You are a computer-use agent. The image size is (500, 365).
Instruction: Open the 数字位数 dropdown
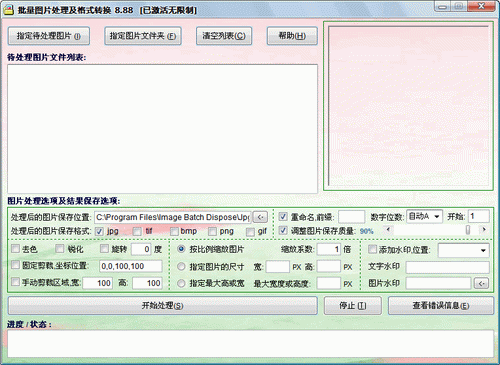point(424,217)
